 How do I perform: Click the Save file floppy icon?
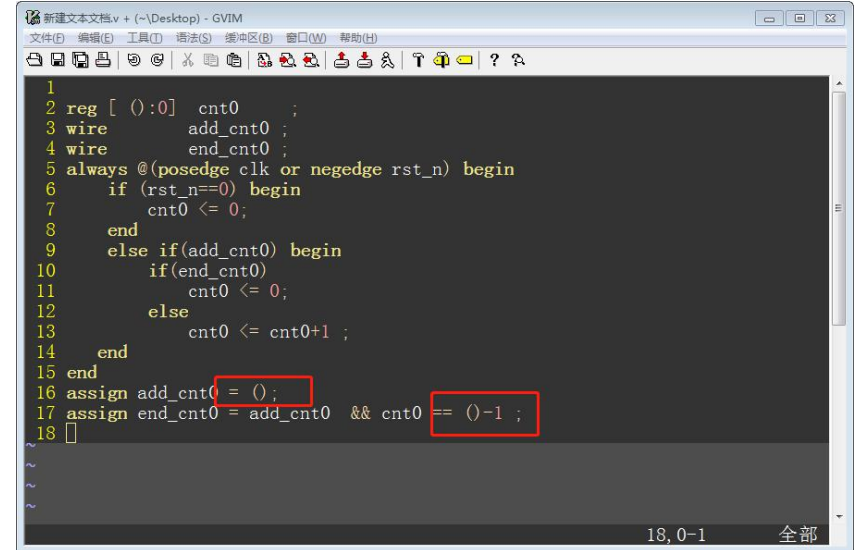point(57,60)
